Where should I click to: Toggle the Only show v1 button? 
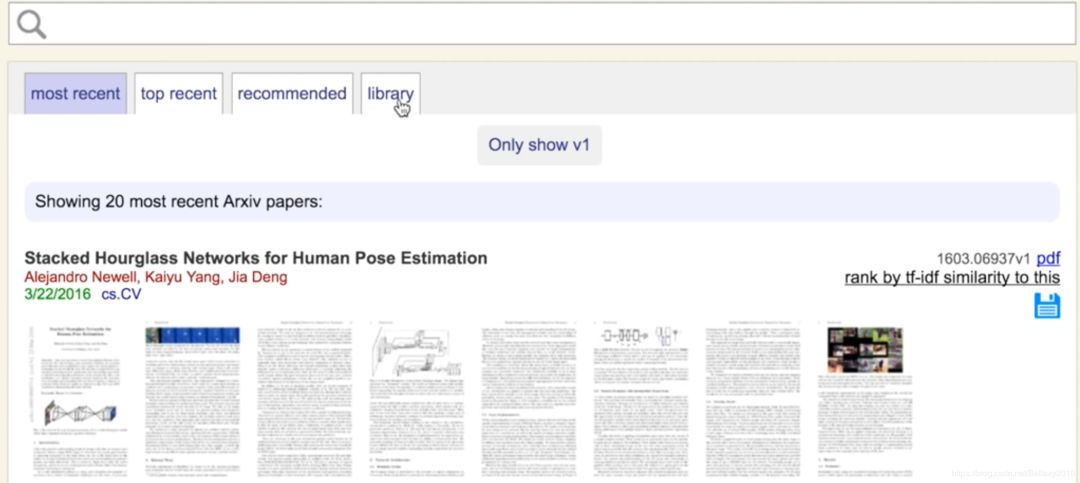click(x=539, y=145)
